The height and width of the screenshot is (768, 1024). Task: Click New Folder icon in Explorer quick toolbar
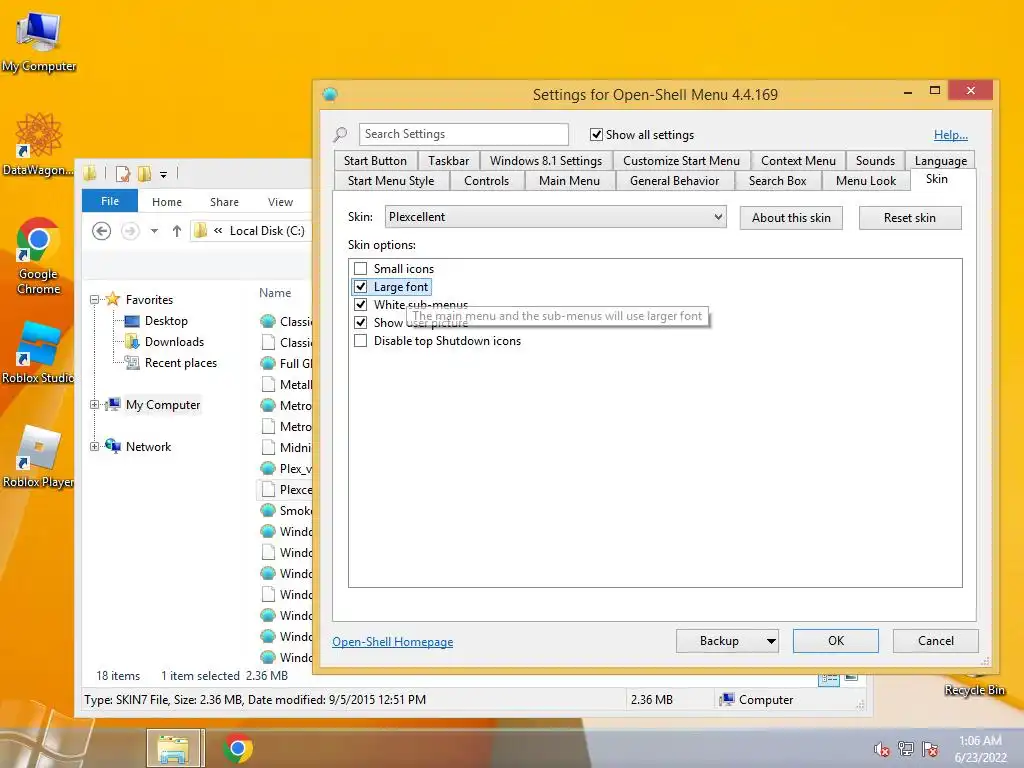click(144, 174)
